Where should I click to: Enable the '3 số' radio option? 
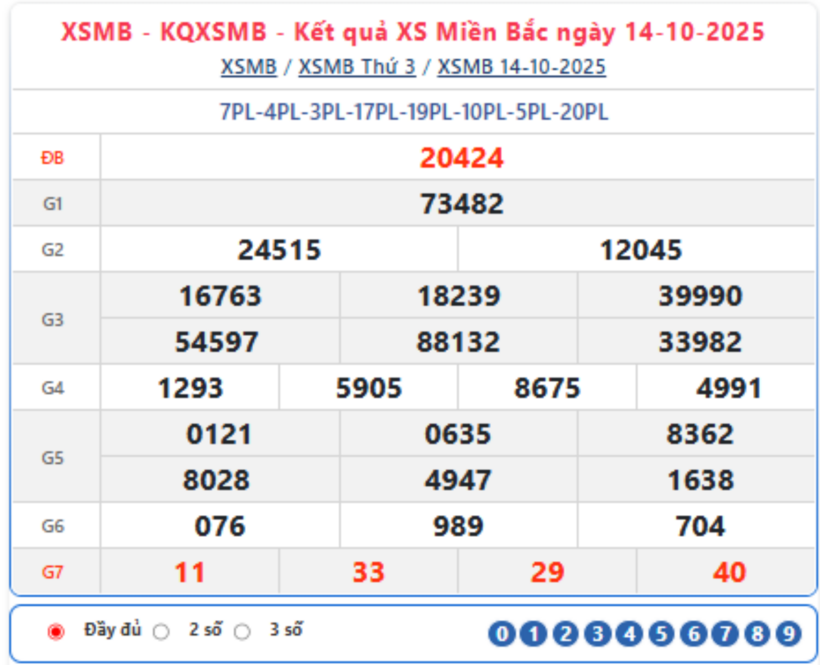point(242,631)
